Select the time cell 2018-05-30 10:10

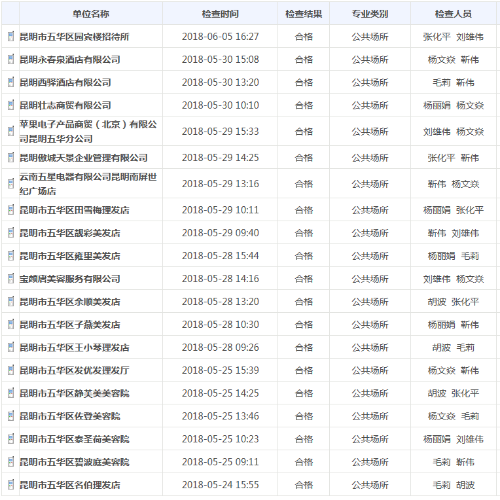click(x=220, y=105)
